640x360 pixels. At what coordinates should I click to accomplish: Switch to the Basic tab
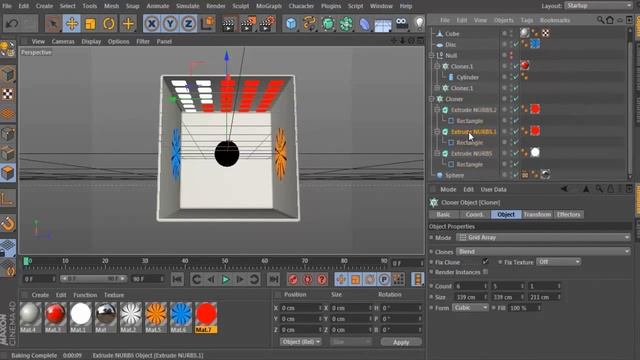[x=443, y=214]
